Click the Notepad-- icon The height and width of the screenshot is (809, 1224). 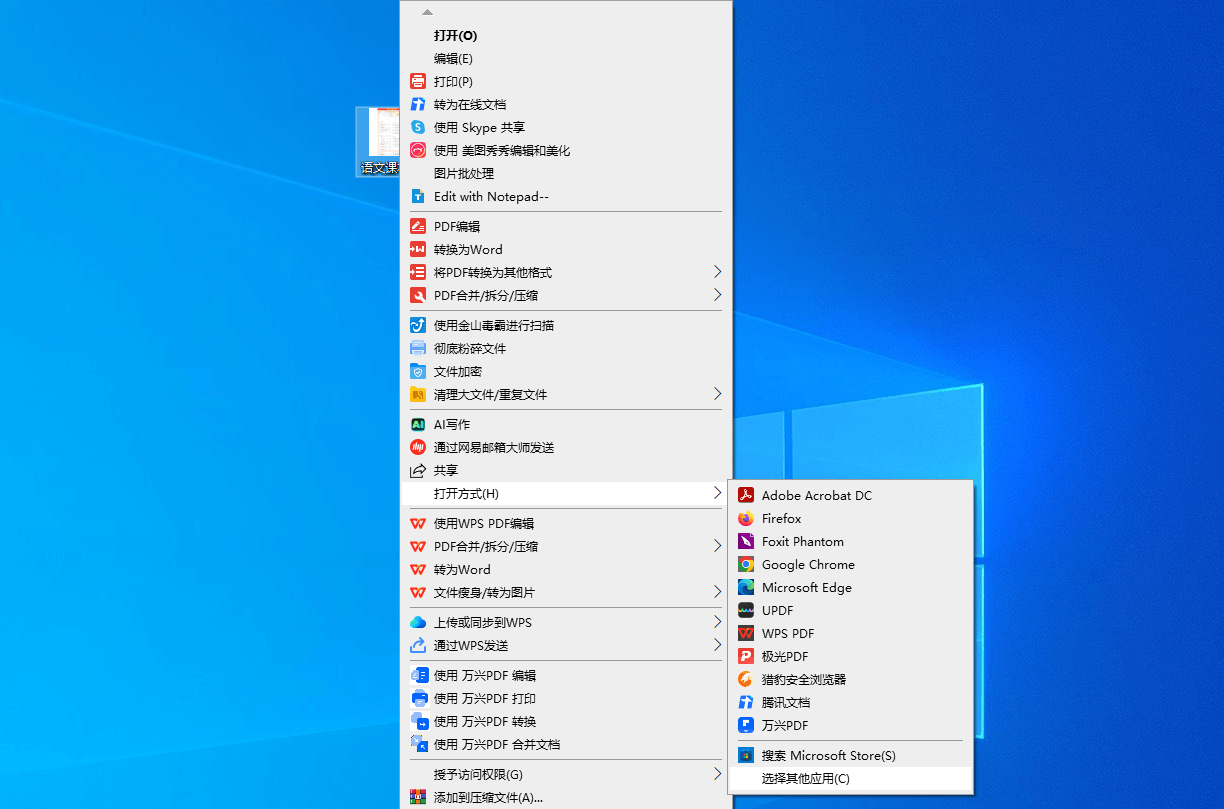click(x=418, y=197)
